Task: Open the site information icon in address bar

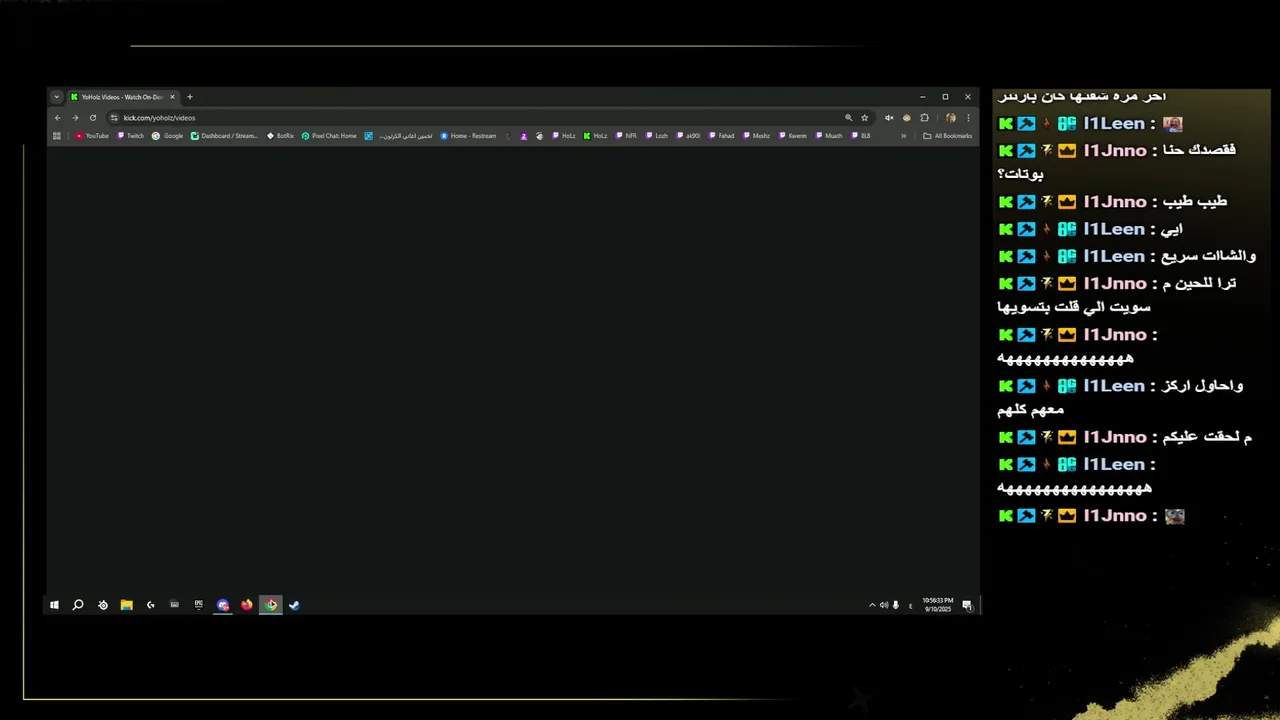Action: click(x=114, y=118)
